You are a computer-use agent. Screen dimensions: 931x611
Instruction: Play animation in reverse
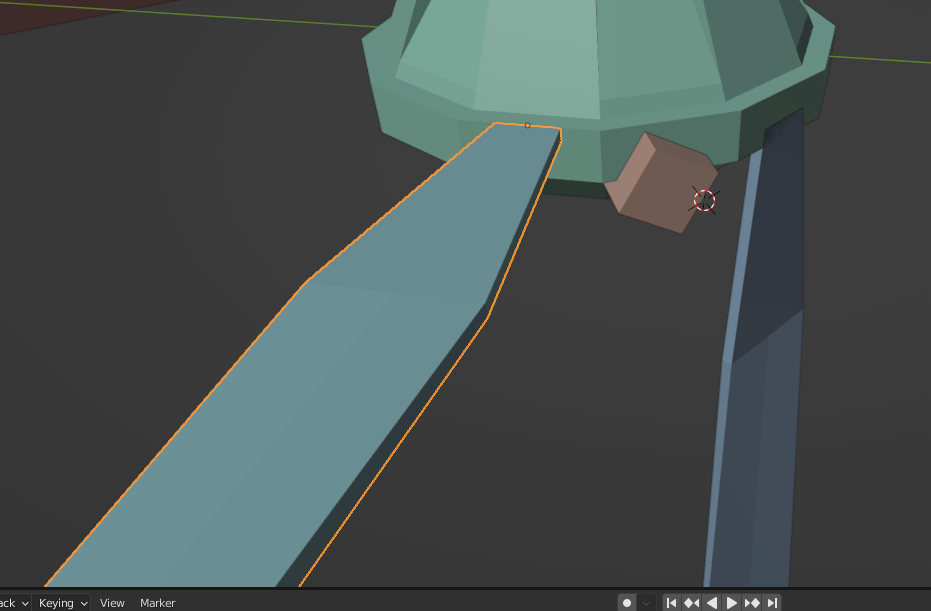coord(712,603)
